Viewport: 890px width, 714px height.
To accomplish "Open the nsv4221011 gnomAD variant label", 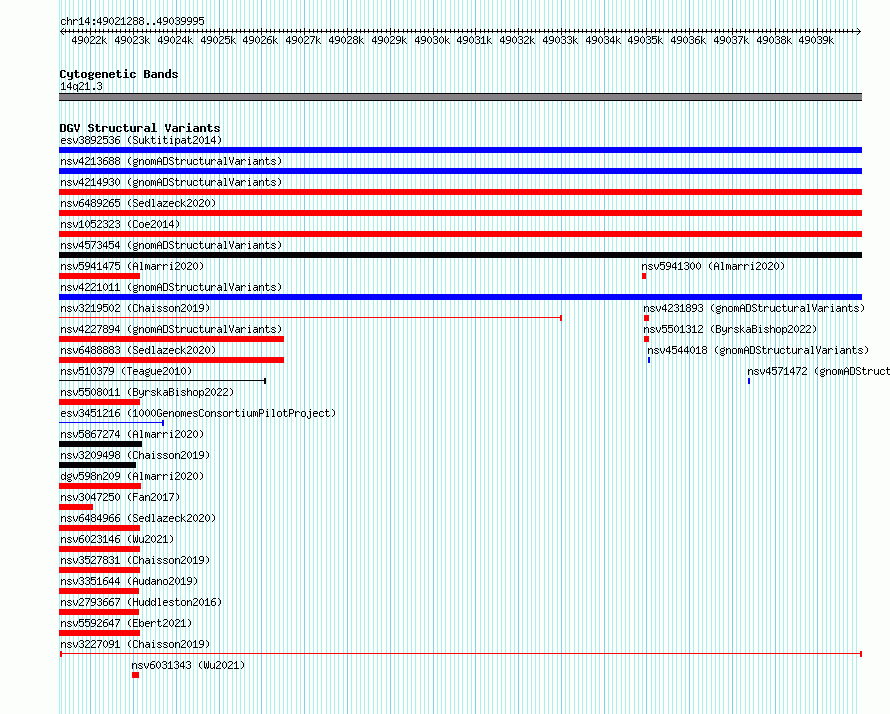I will (x=171, y=287).
